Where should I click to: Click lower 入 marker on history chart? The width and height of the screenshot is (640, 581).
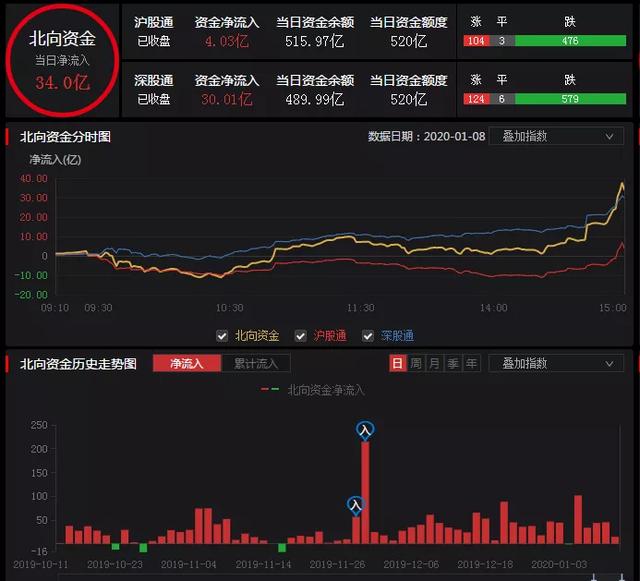pos(356,506)
